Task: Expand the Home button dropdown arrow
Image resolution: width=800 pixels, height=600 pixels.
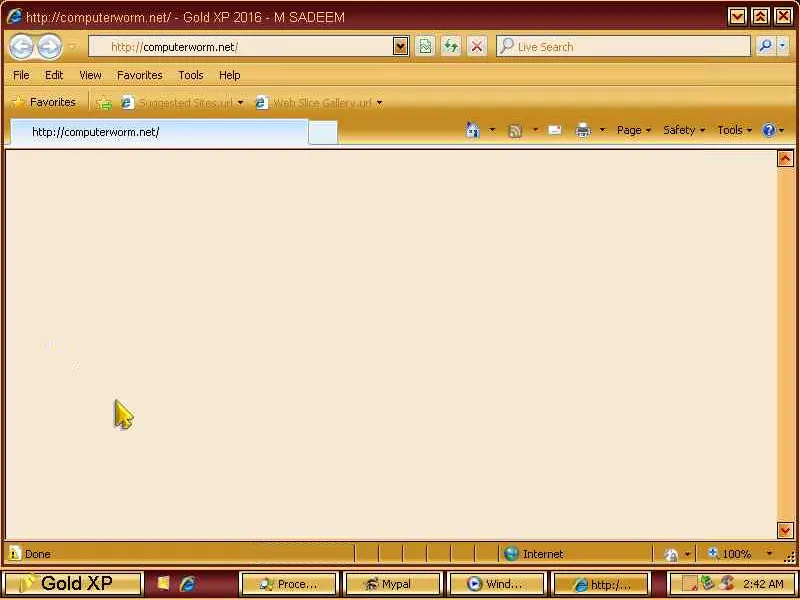Action: click(x=492, y=131)
